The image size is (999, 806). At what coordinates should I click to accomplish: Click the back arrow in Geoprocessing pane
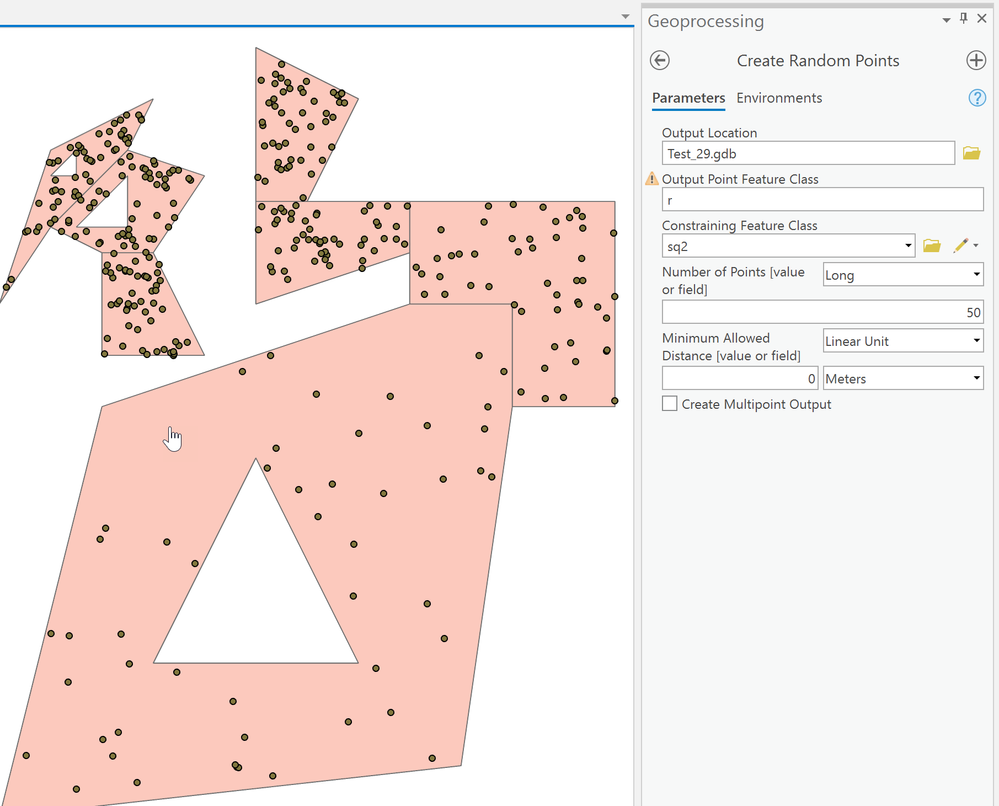(x=659, y=61)
